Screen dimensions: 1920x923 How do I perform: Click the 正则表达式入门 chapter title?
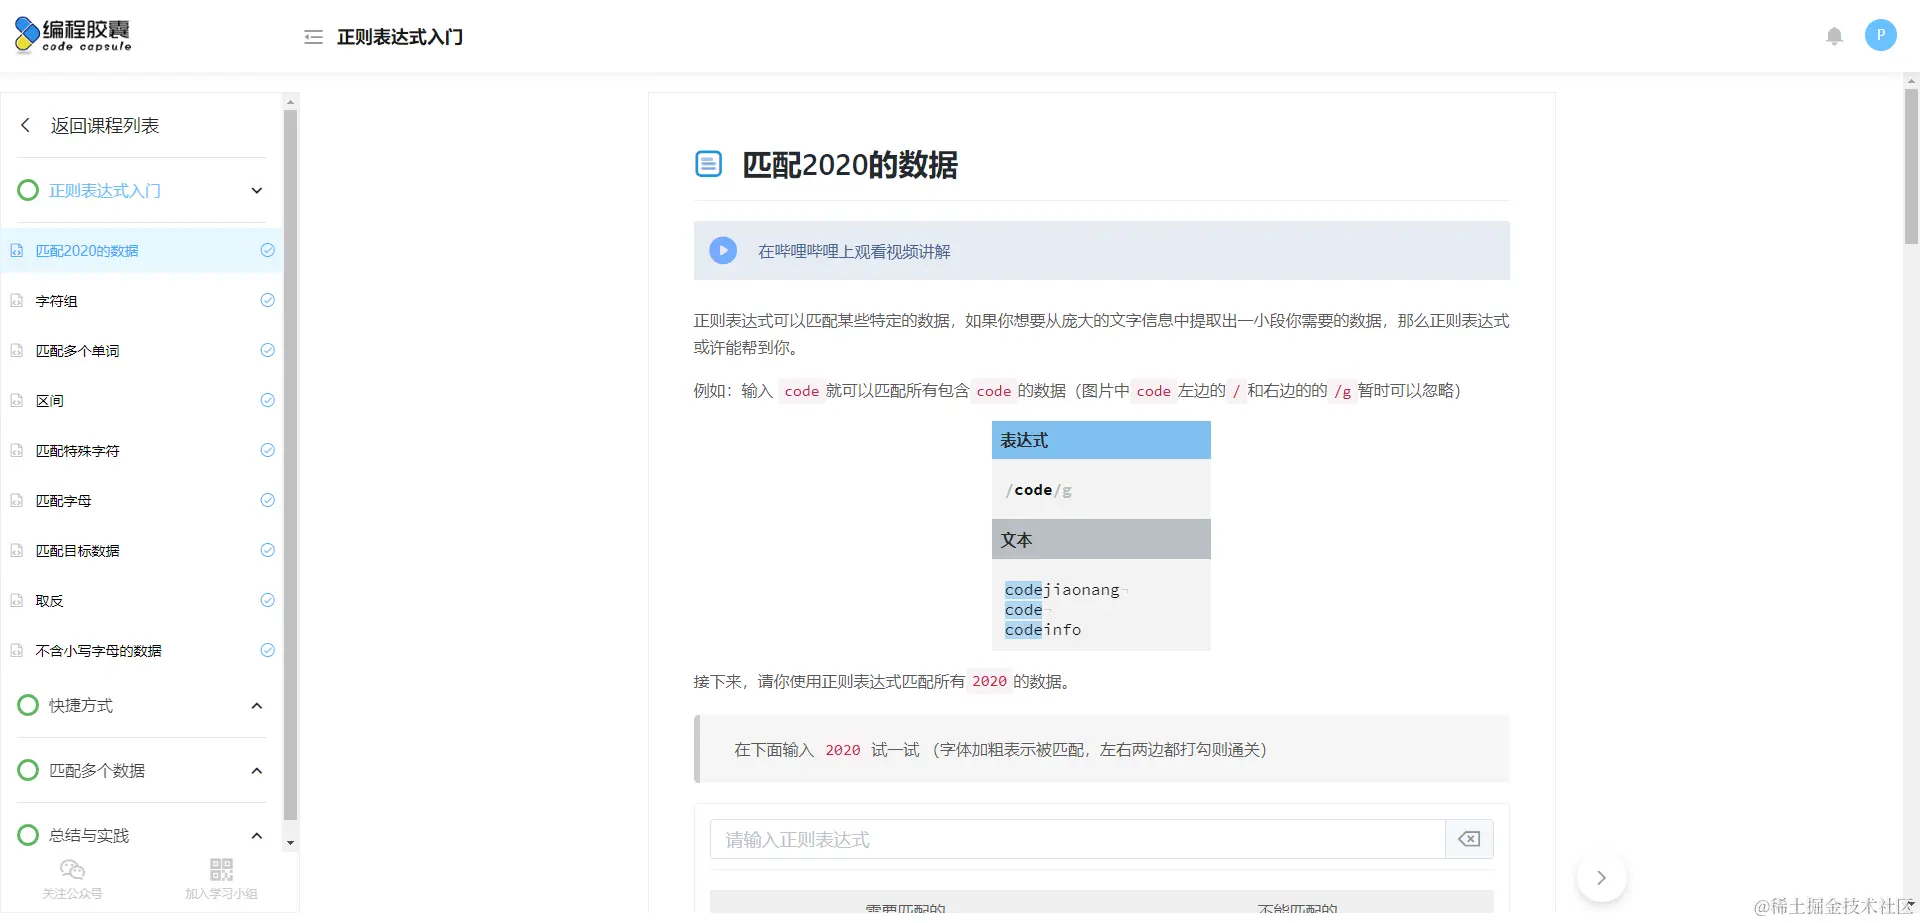point(105,191)
